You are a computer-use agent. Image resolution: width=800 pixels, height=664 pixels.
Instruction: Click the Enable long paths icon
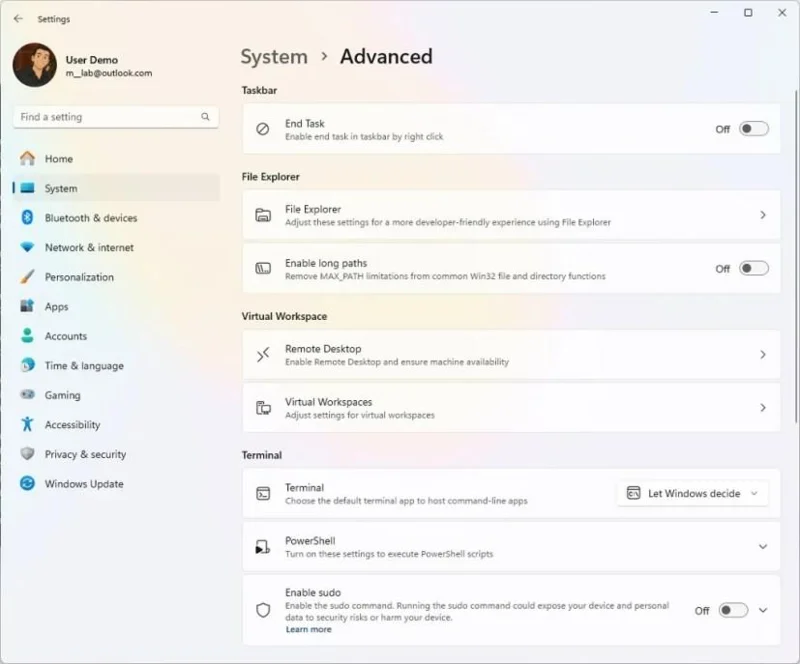click(x=263, y=268)
